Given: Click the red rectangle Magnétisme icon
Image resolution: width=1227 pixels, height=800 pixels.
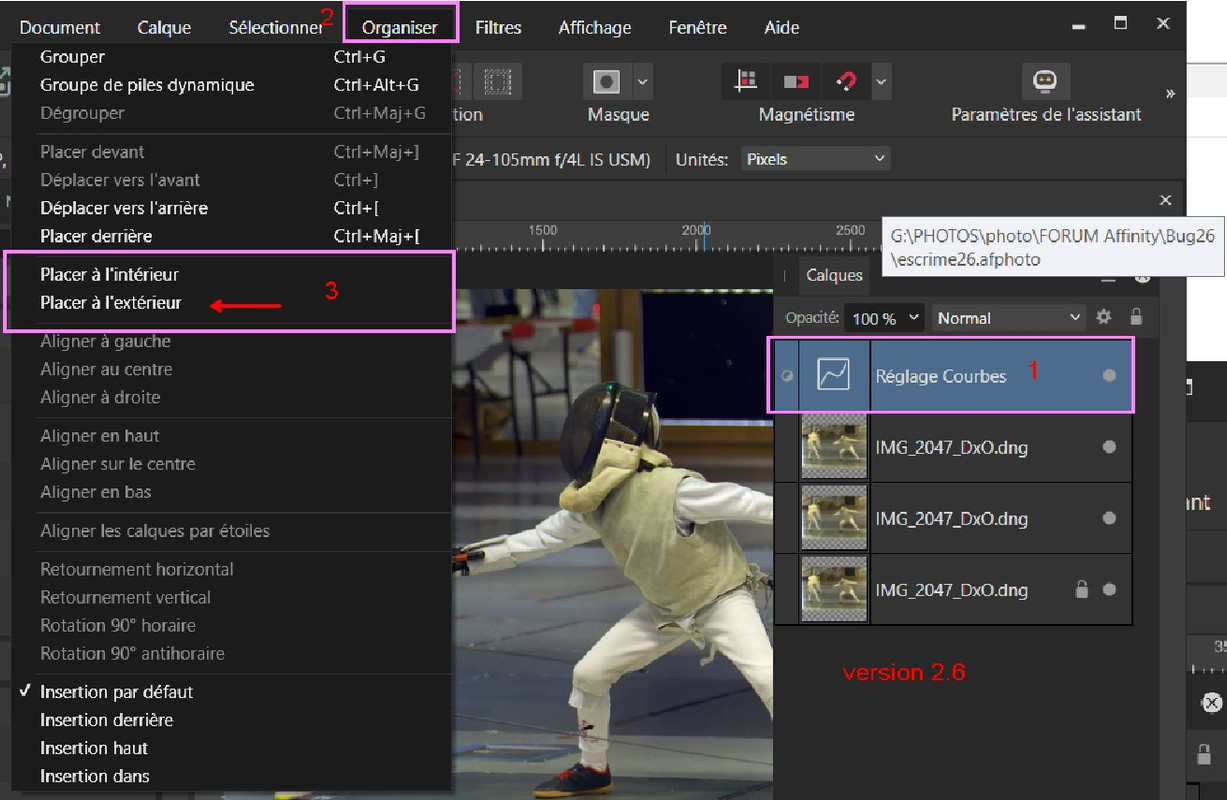Looking at the screenshot, I should (x=796, y=81).
